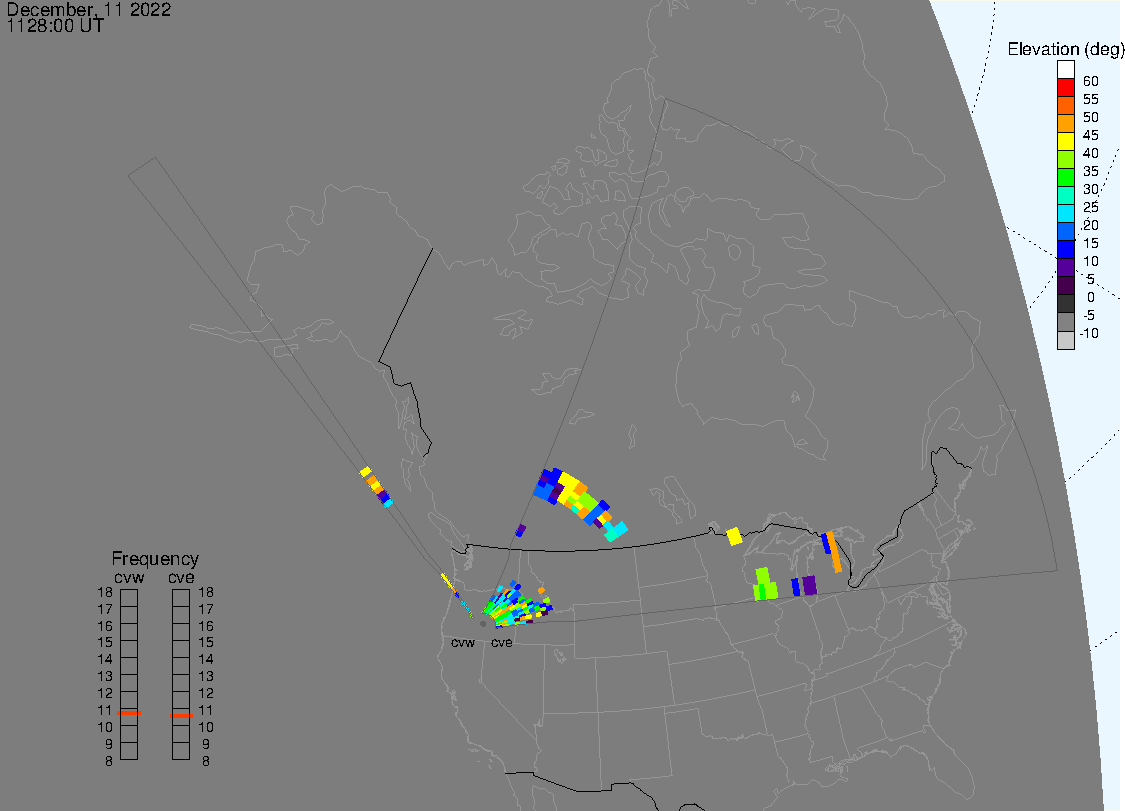Click the yellow echo square near Lake Superior
The width and height of the screenshot is (1125, 811).
point(734,536)
